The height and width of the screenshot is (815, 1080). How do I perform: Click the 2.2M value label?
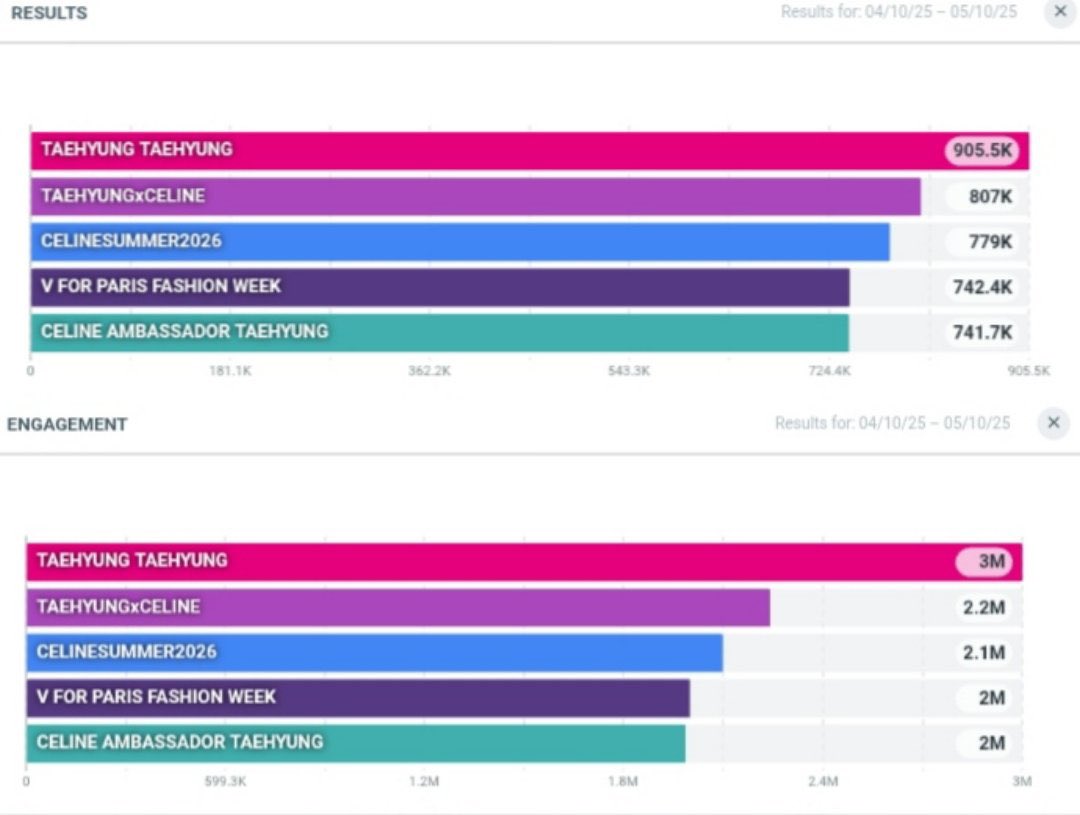984,608
